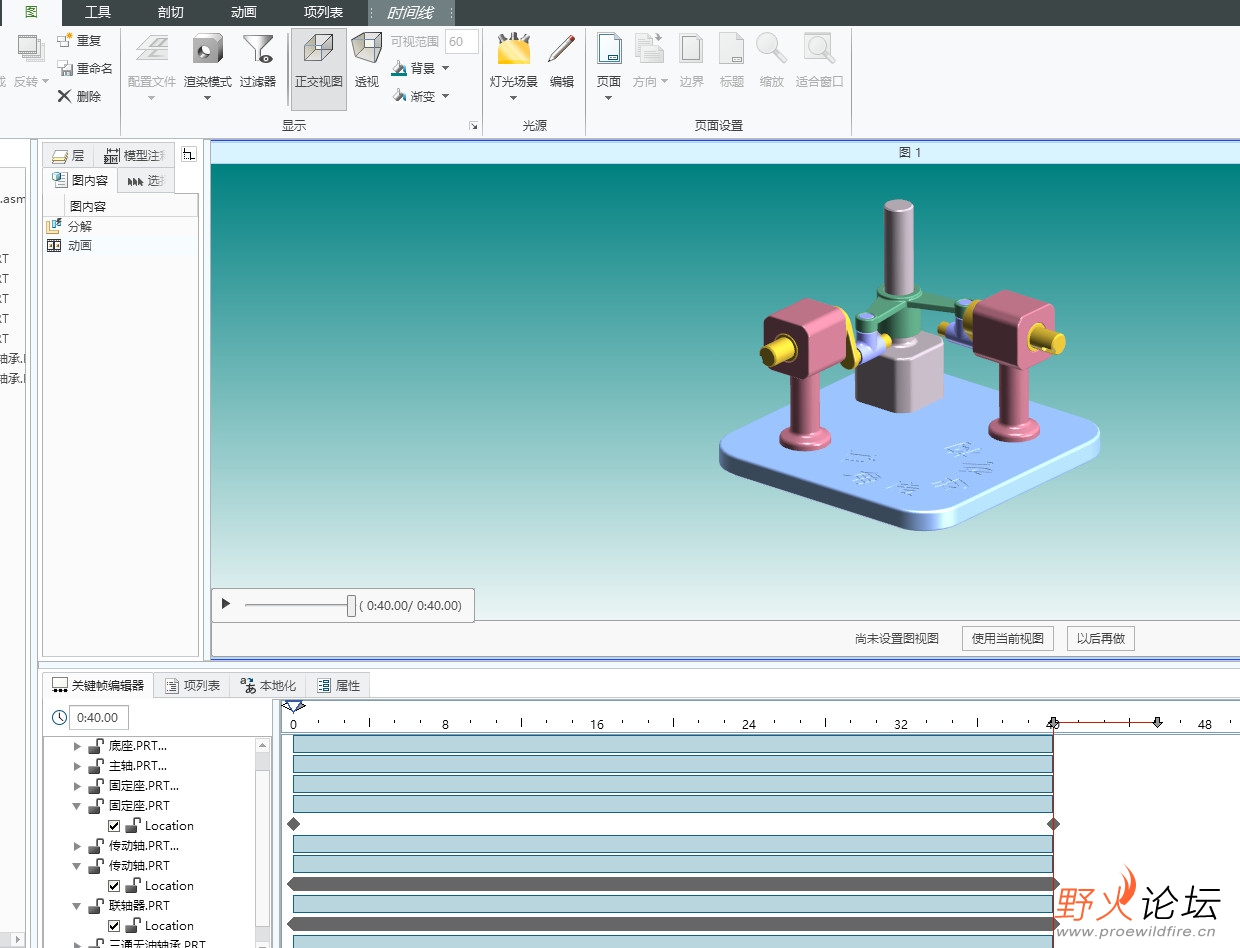Expand the 主轴.PRT tree row
Viewport: 1240px width, 948px height.
[x=77, y=766]
